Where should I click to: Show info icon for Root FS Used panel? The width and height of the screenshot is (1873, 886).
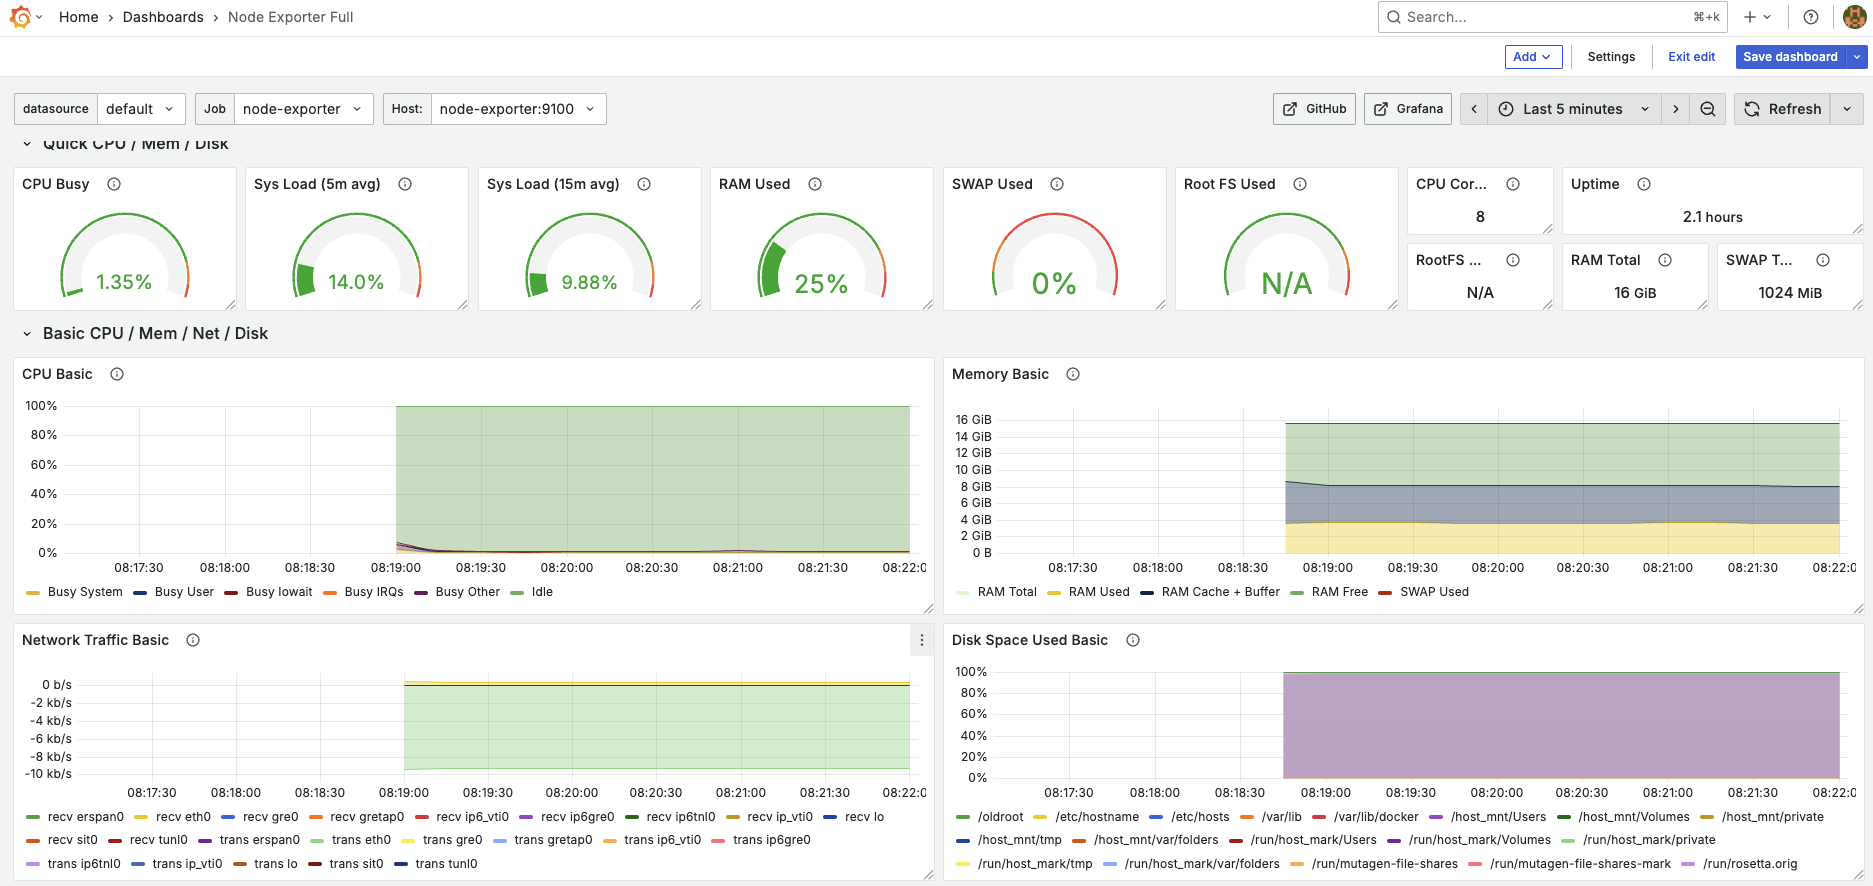click(1300, 184)
